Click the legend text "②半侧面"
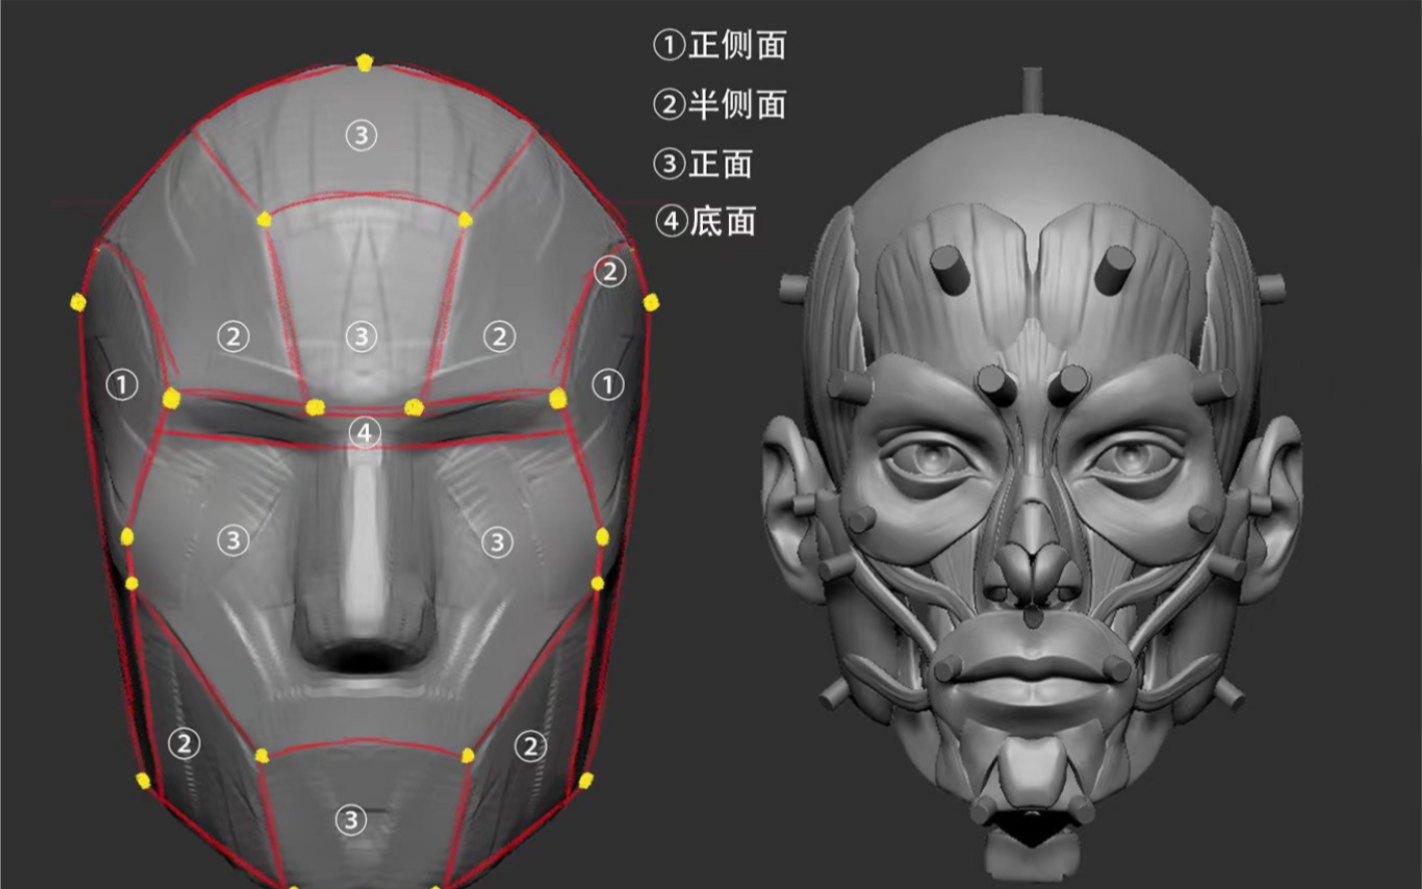 pyautogui.click(x=720, y=104)
